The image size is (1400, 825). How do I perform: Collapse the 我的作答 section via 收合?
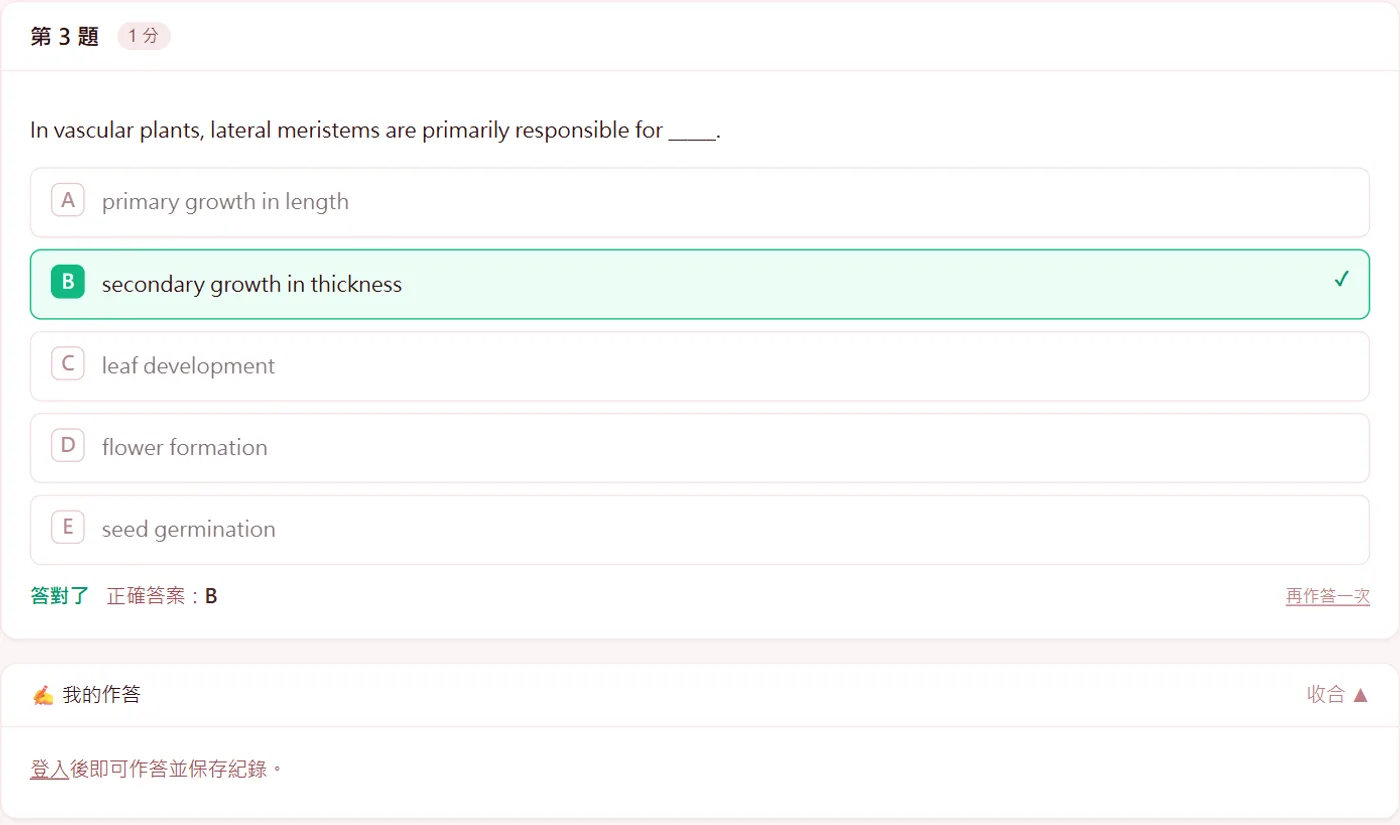(1338, 694)
